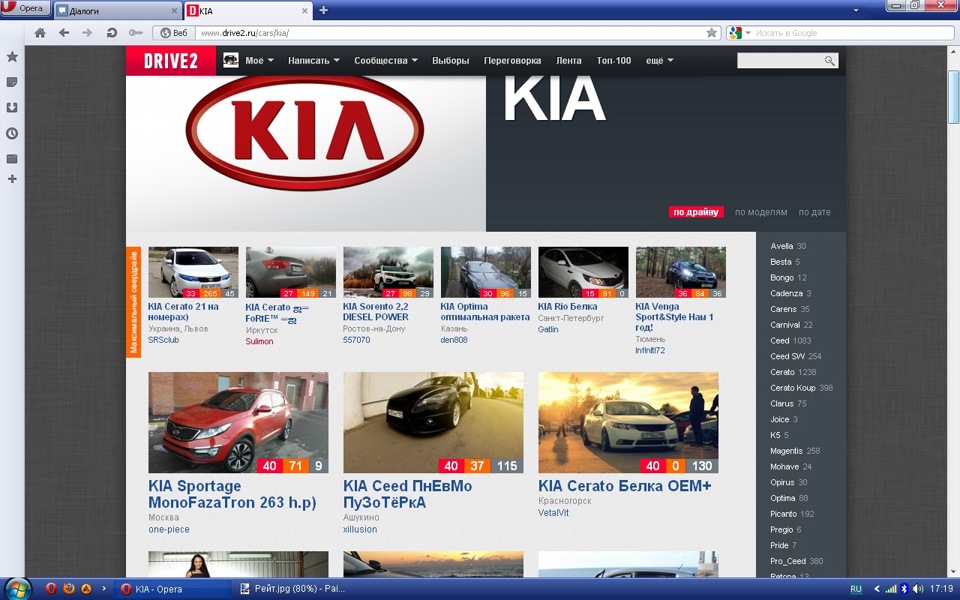Open Лента in navigation bar
The image size is (960, 600).
coord(569,61)
